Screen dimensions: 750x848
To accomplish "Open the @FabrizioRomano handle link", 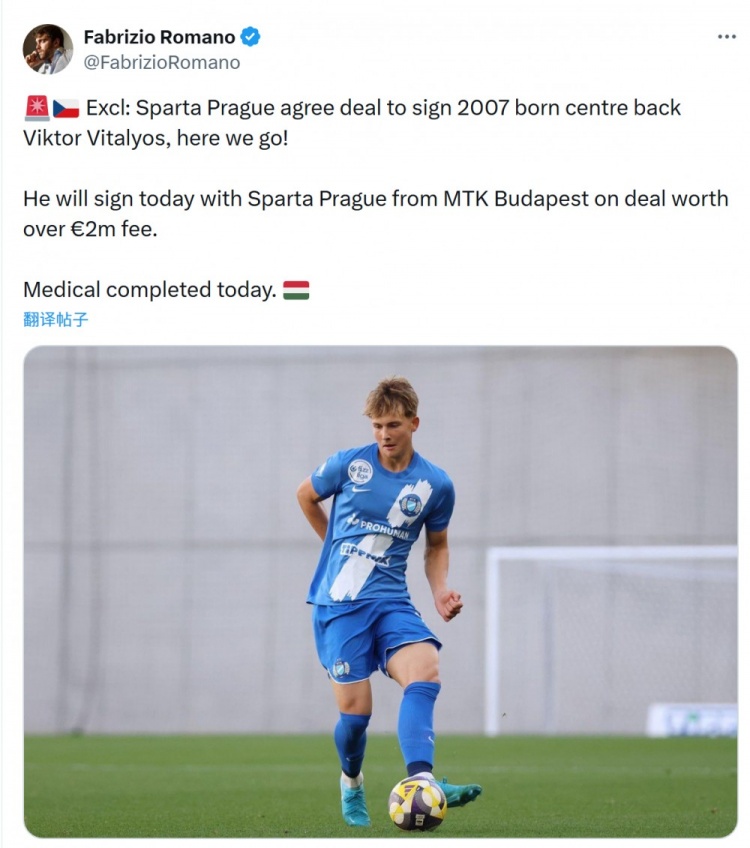I will pos(162,62).
